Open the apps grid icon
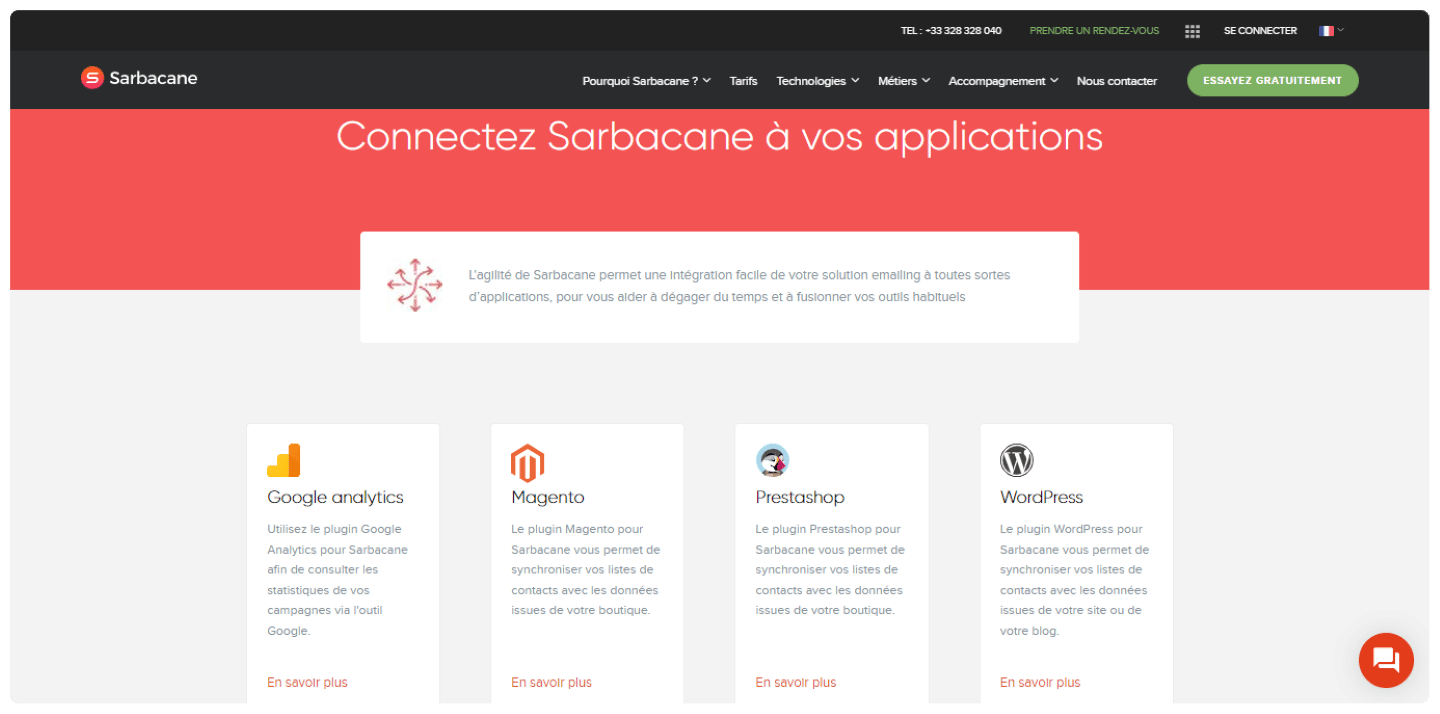 (x=1192, y=31)
